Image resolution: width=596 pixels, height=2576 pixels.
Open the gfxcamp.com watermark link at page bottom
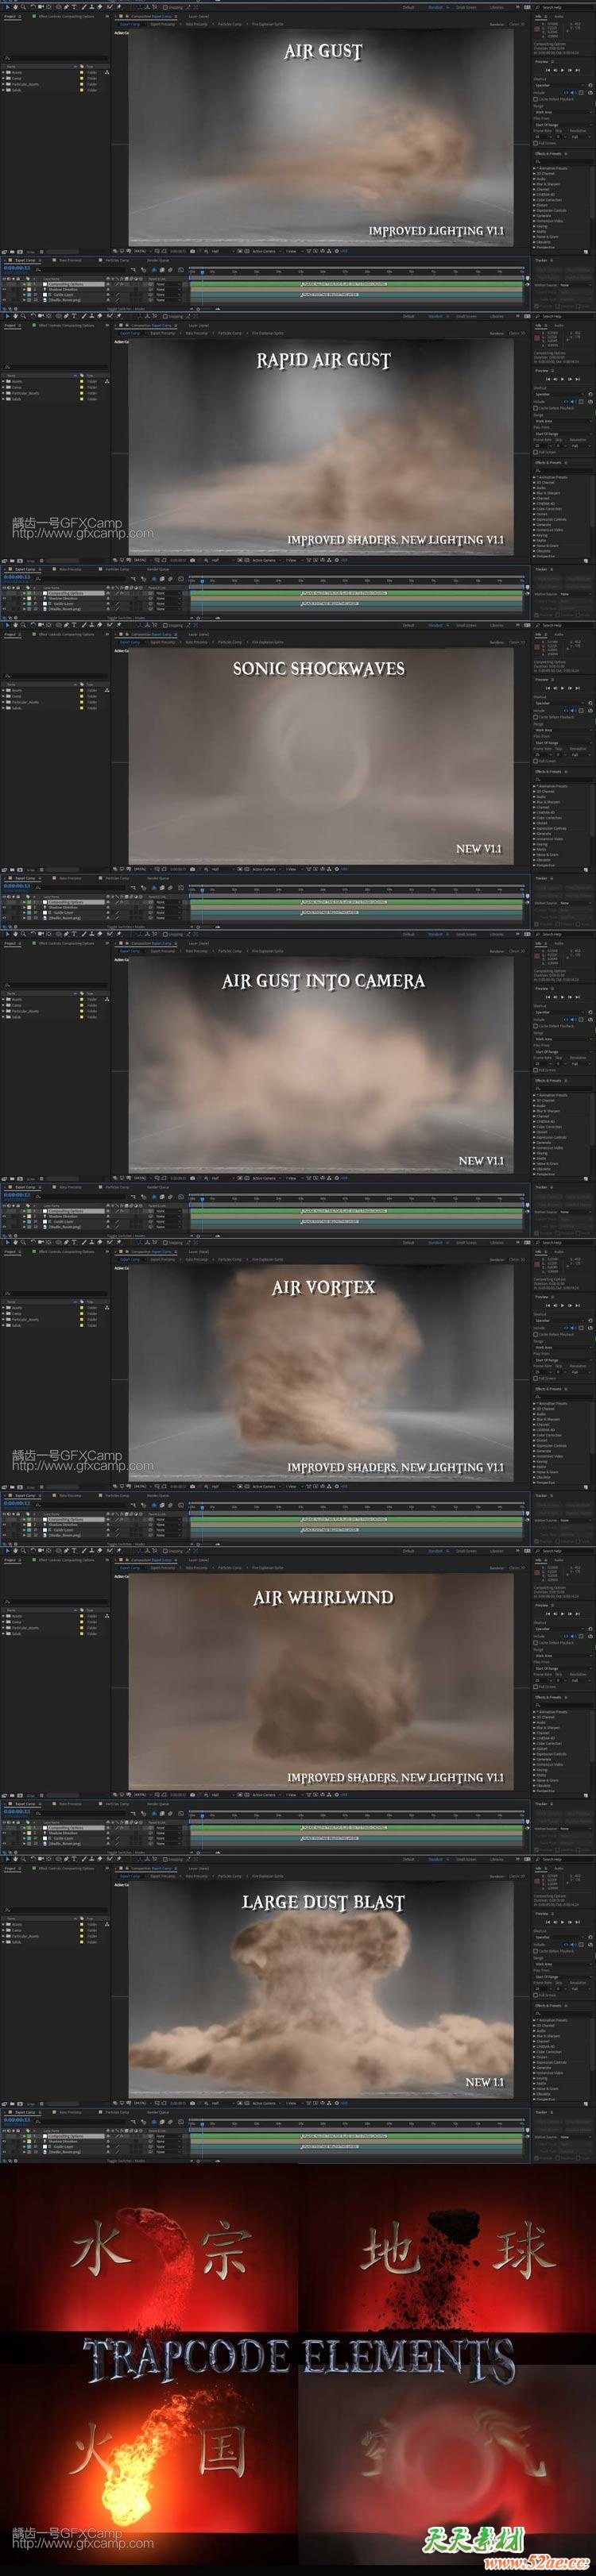pyautogui.click(x=82, y=2543)
